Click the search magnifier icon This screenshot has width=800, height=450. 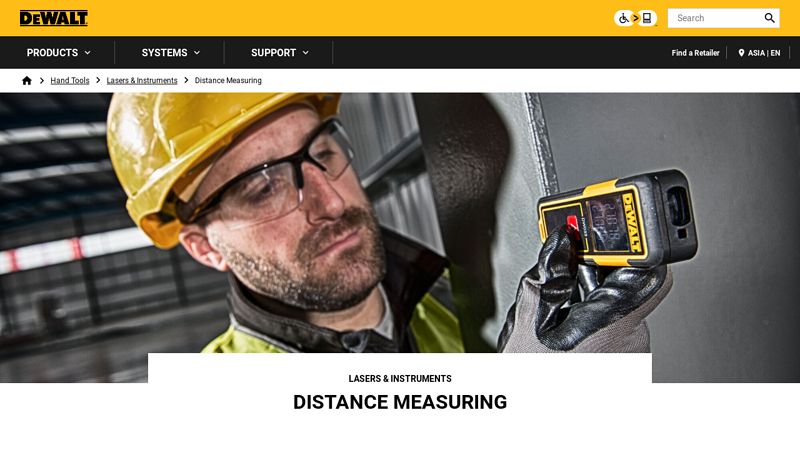[769, 18]
